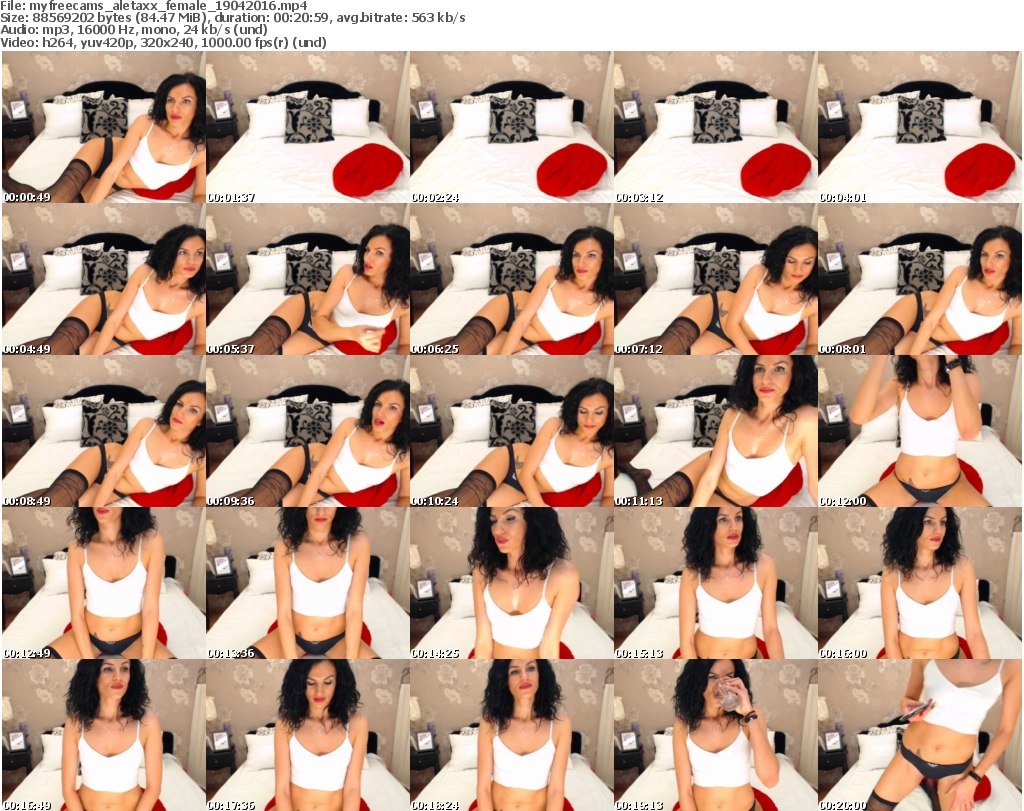Pick the frame stamped 00:08:49
1024x811 pixels.
(104, 431)
